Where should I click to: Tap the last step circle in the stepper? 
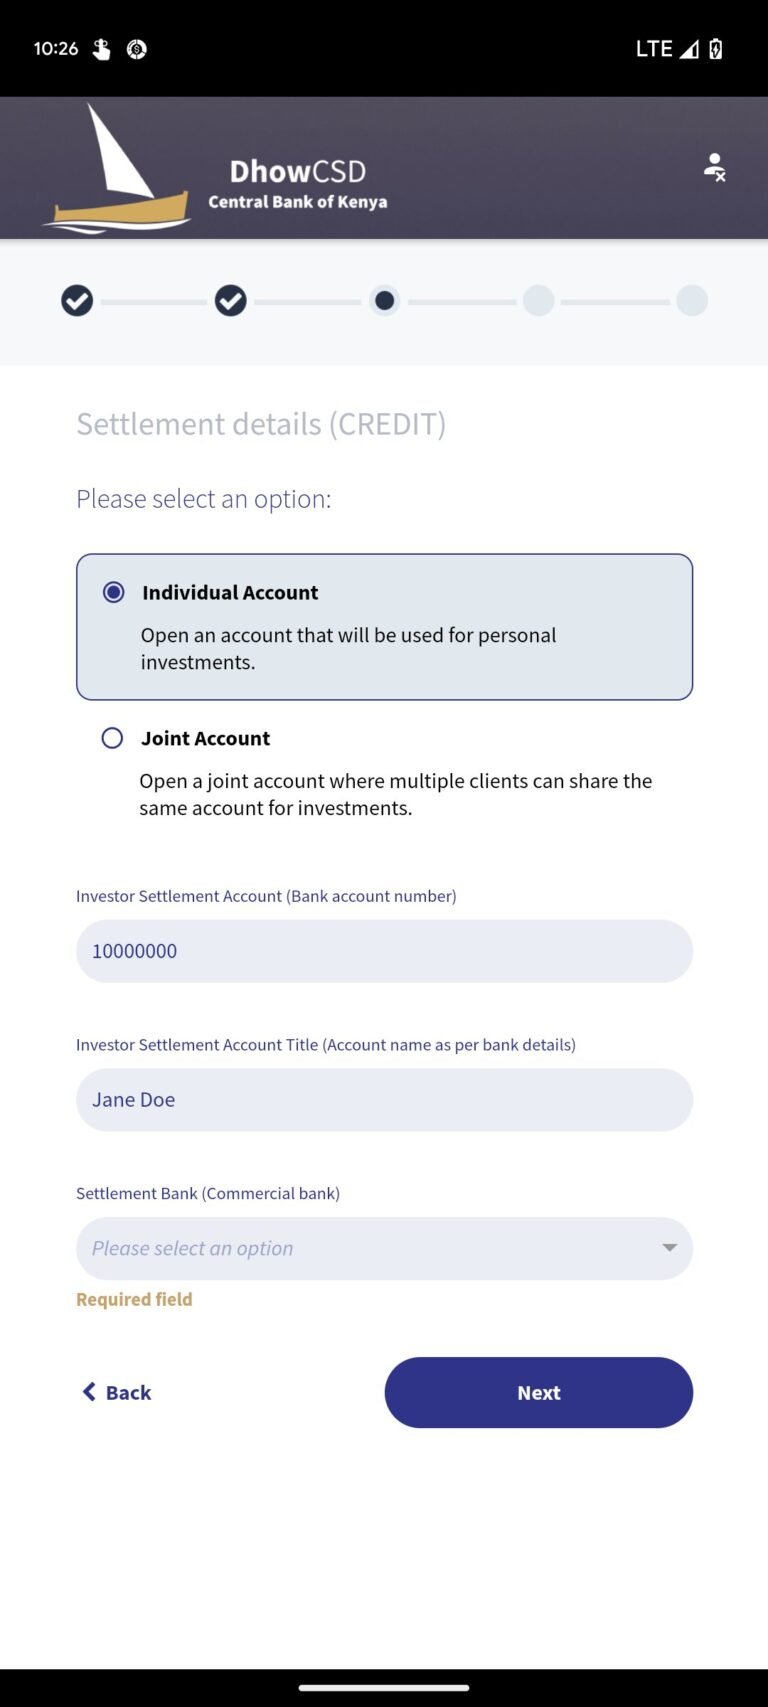tap(692, 300)
